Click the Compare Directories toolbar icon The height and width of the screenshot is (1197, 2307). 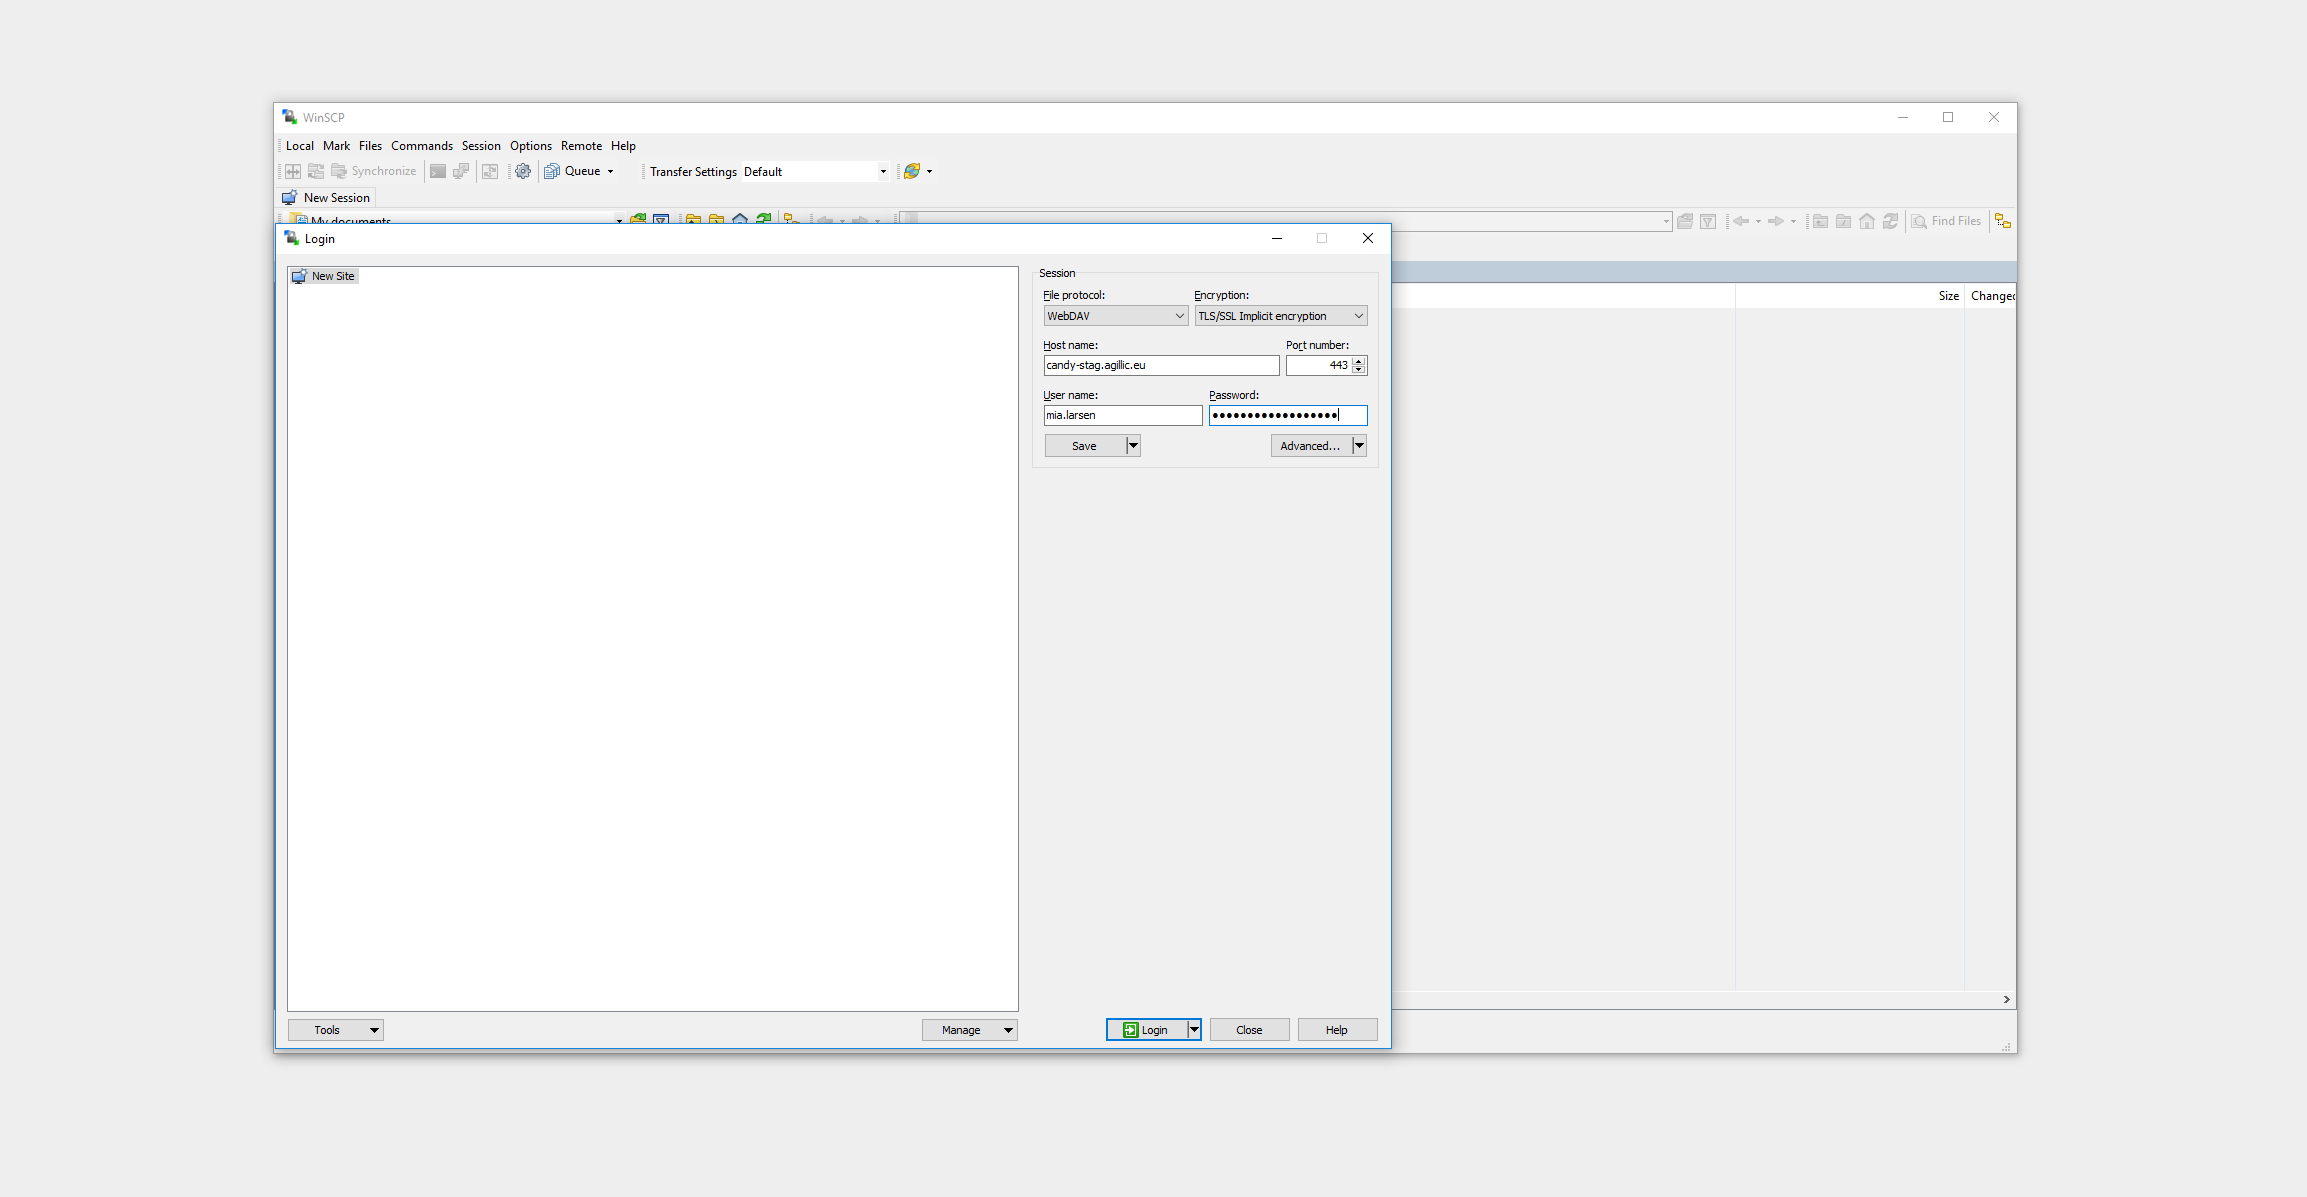click(x=293, y=171)
